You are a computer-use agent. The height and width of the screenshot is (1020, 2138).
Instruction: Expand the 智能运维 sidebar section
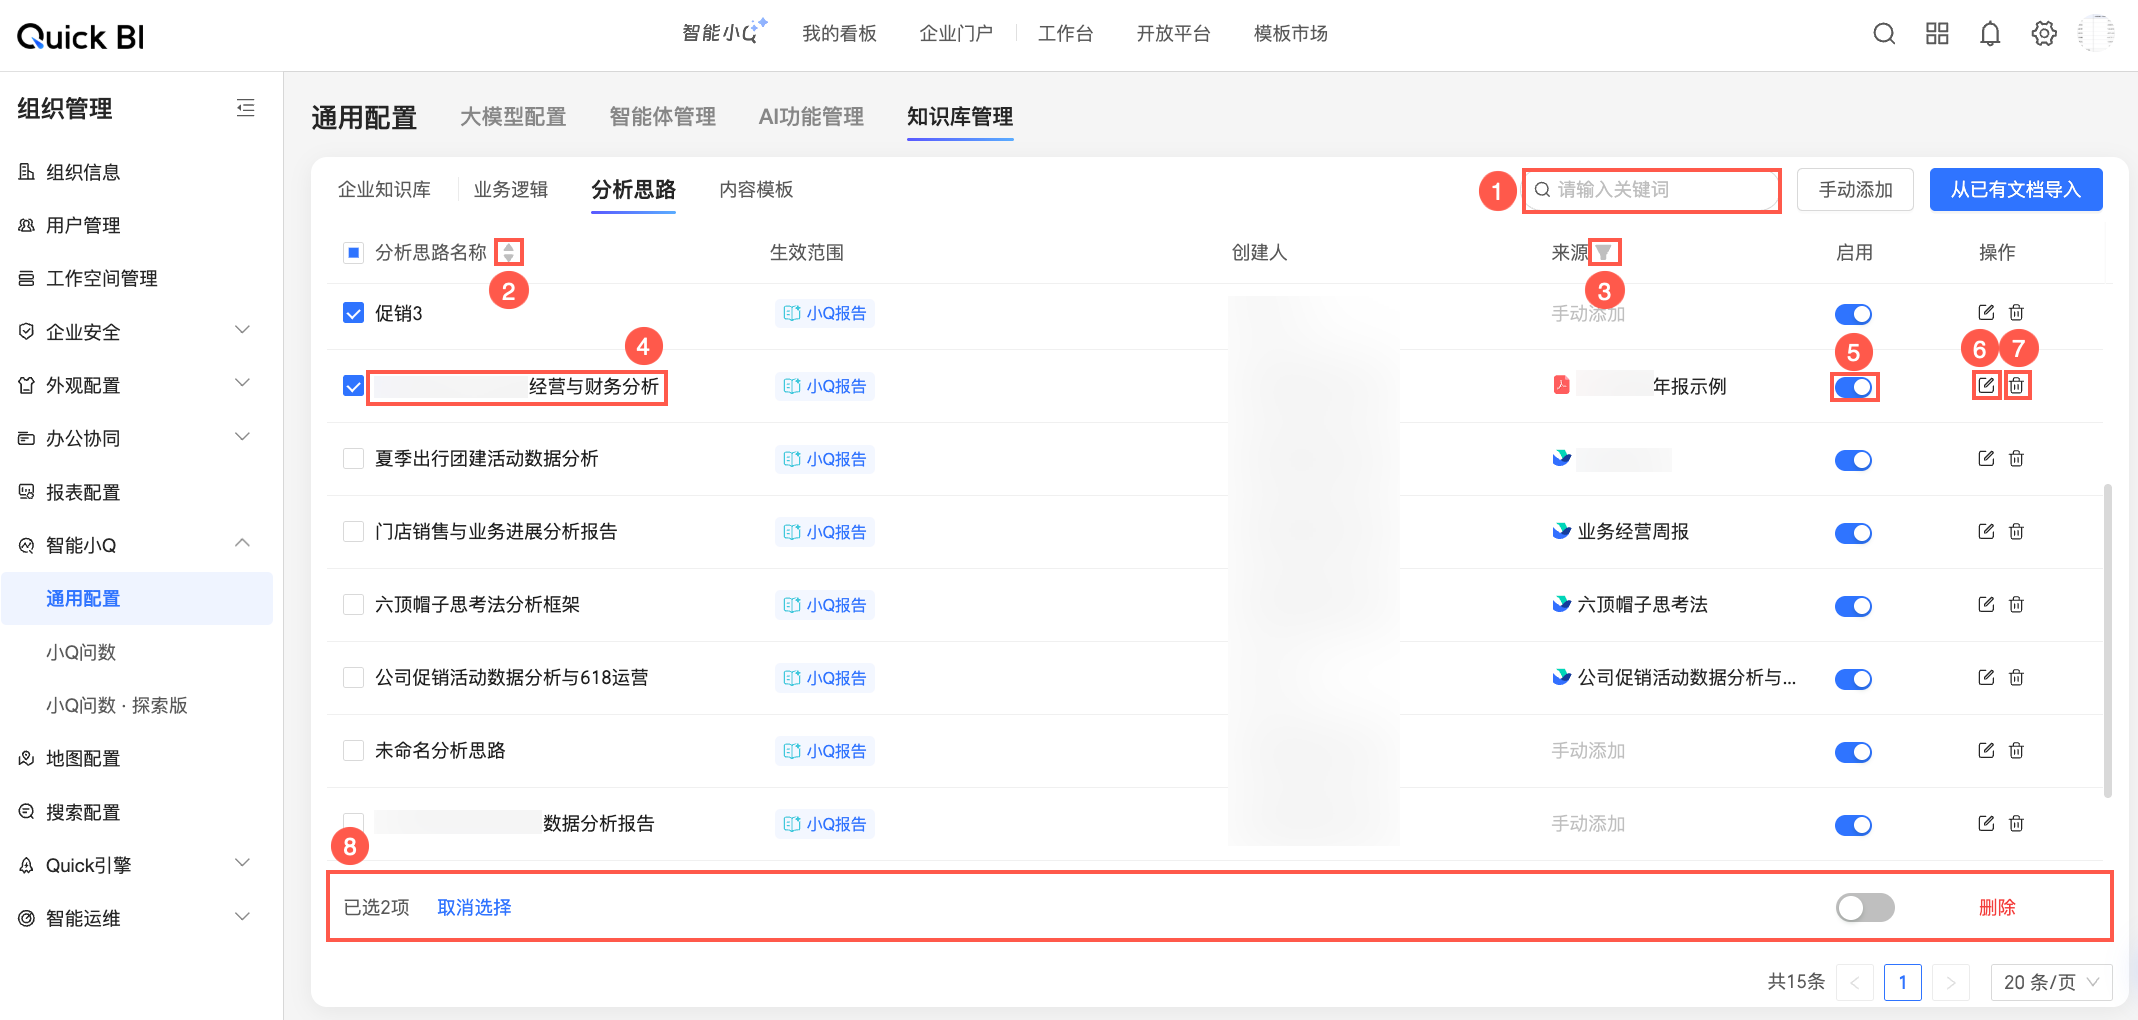click(x=242, y=917)
